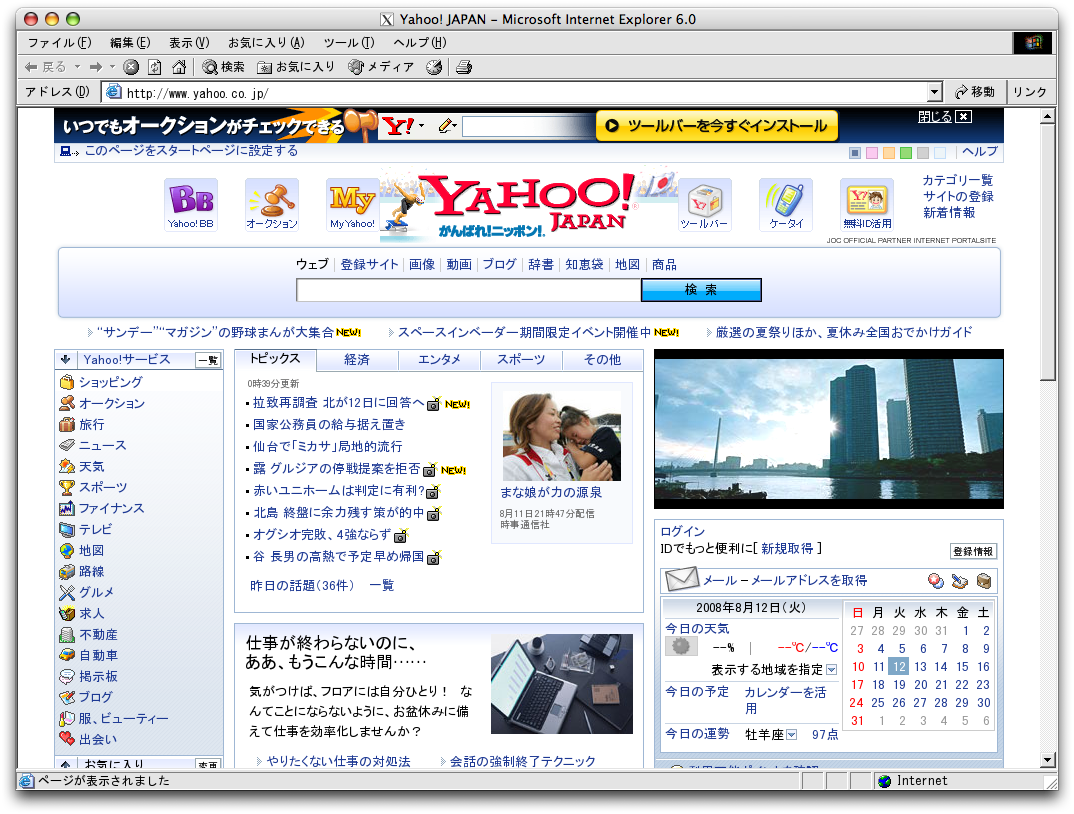Click the Autos (自動車) sidebar icon
The height and width of the screenshot is (814, 1074).
tap(66, 656)
